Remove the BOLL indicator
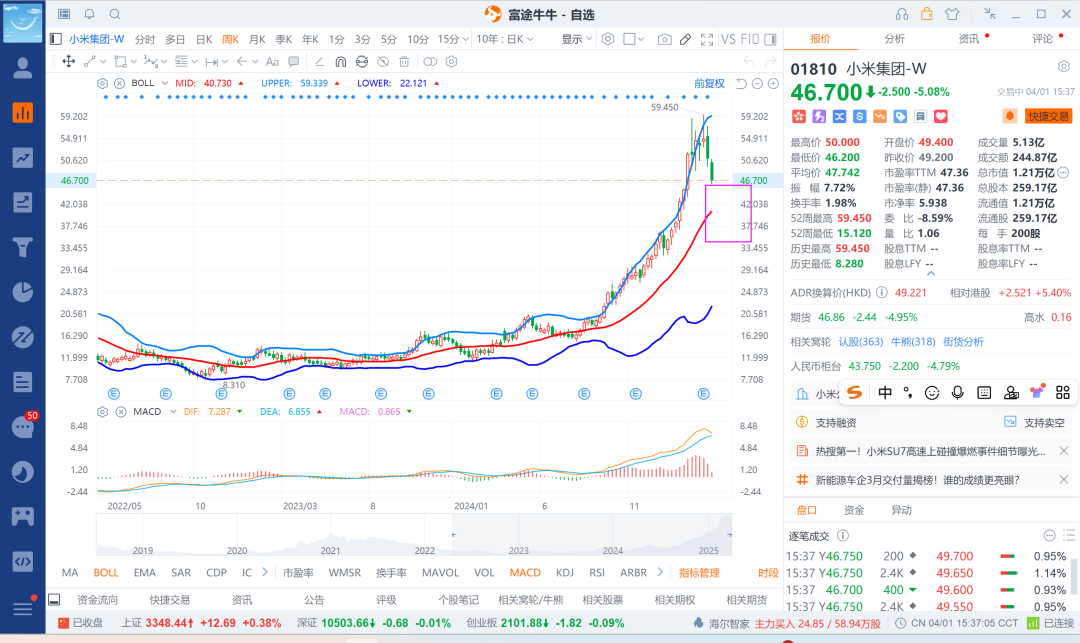This screenshot has width=1080, height=643. point(119,83)
